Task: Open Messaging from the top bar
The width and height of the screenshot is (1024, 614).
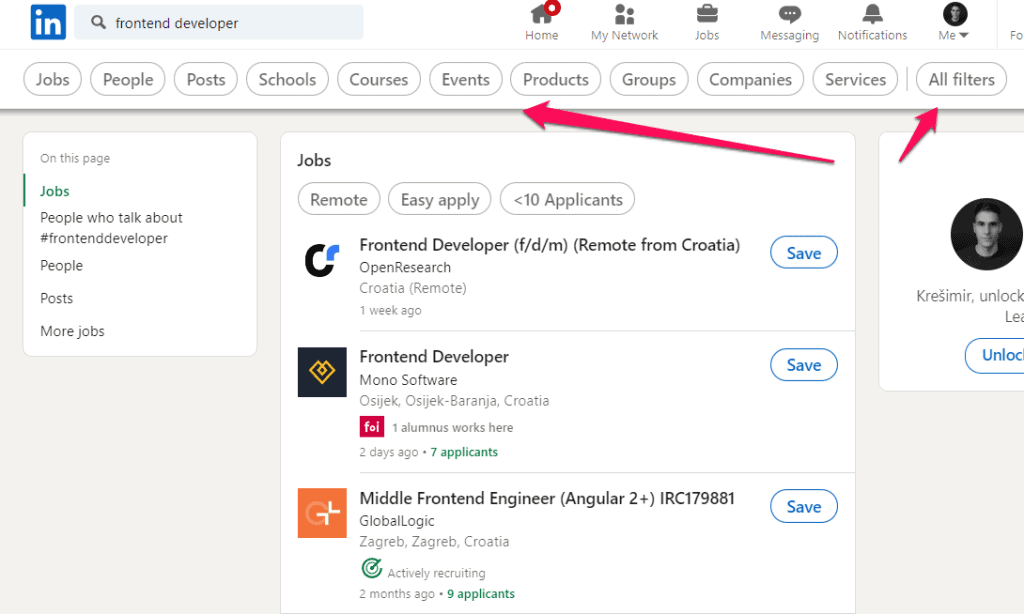Action: [x=789, y=23]
